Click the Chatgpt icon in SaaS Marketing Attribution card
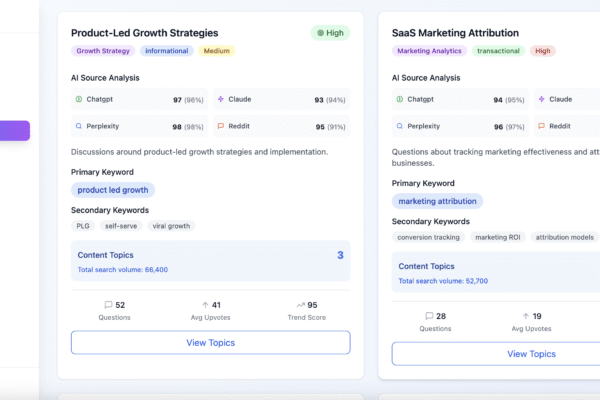The height and width of the screenshot is (400, 600). [399, 99]
